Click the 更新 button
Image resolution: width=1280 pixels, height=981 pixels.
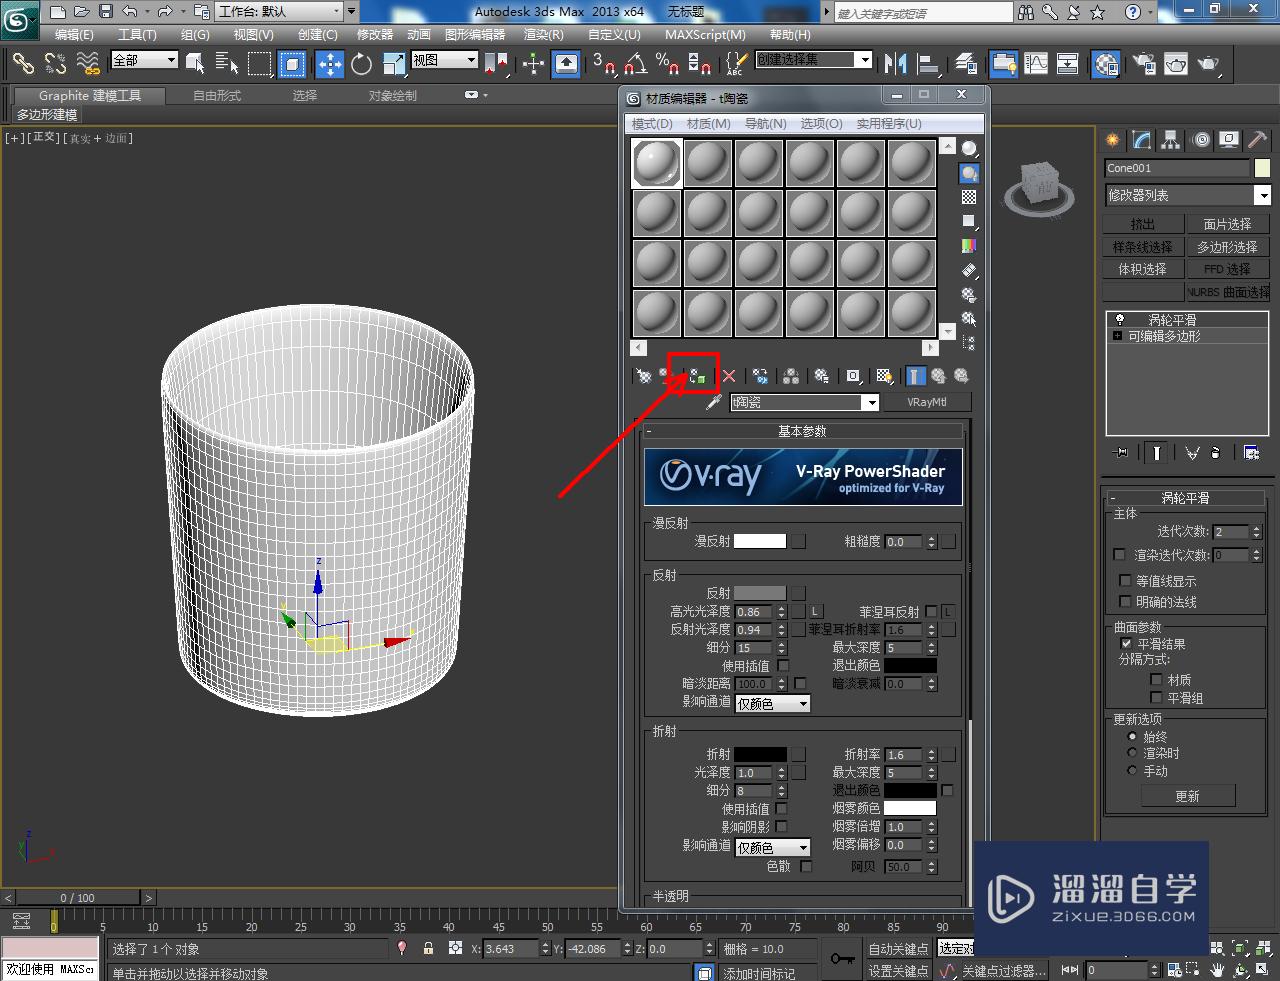point(1188,796)
